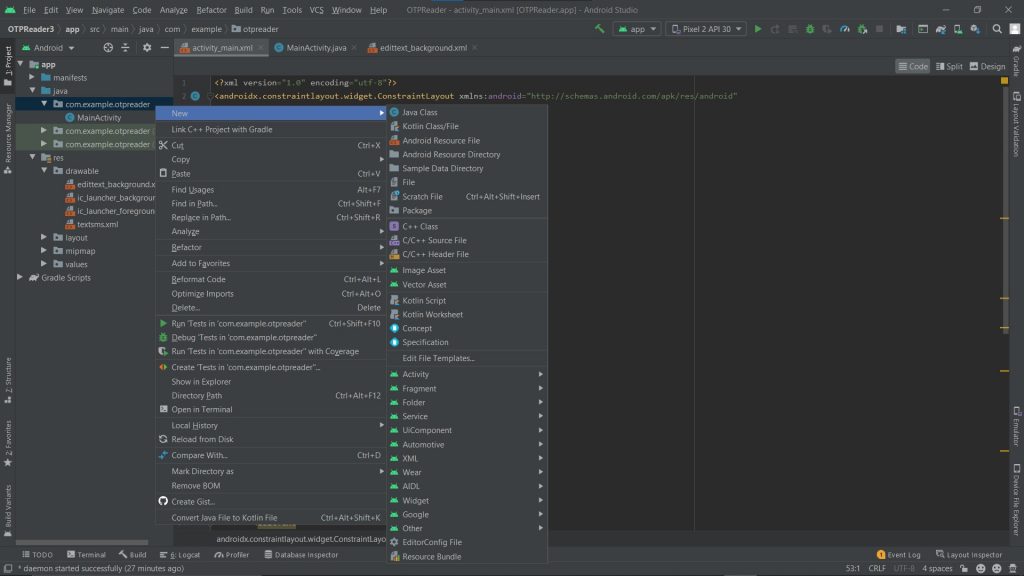Click the Build tool window button
Viewport: 1024px width, 576px height.
point(133,554)
